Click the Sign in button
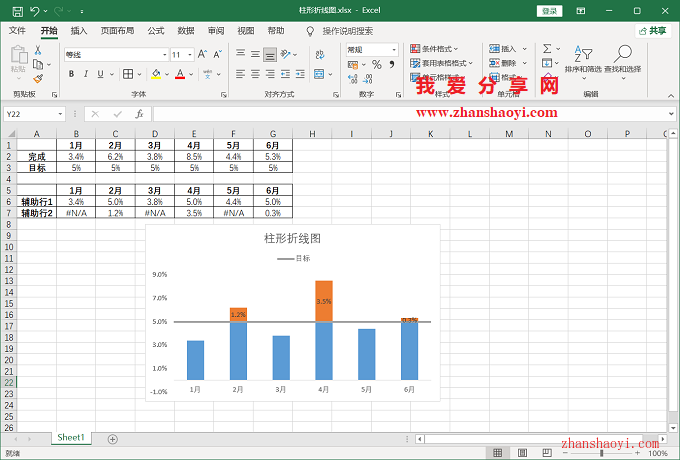Image resolution: width=680 pixels, height=460 pixels. pos(549,11)
